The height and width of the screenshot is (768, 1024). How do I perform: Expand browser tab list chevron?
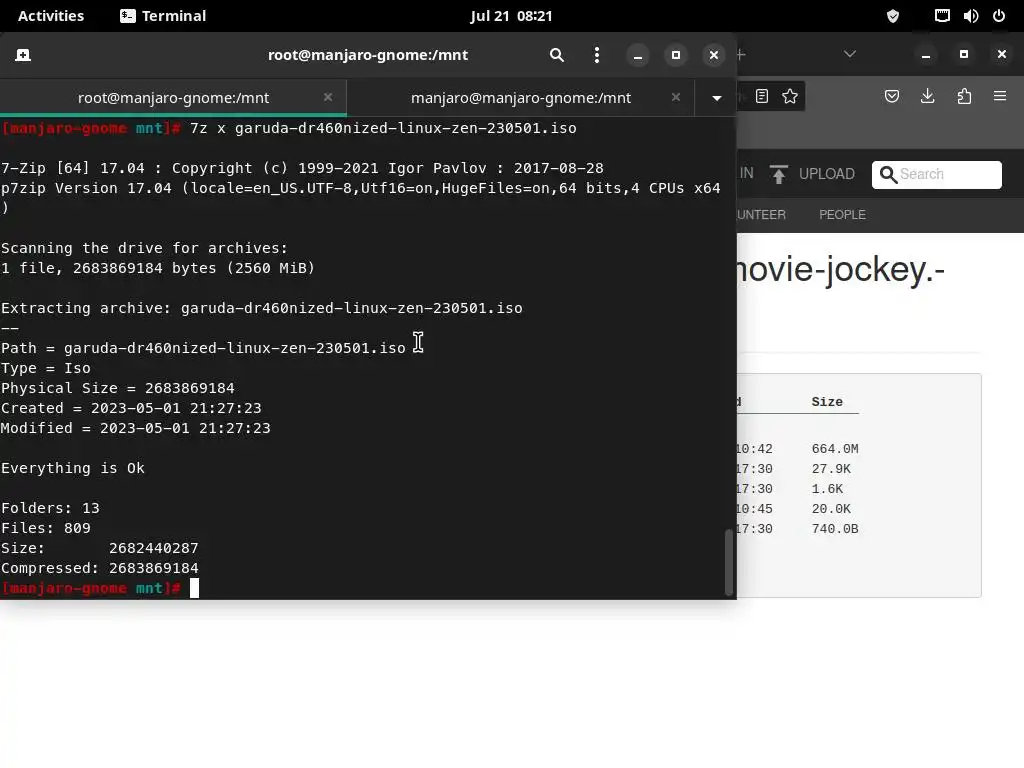tap(850, 54)
